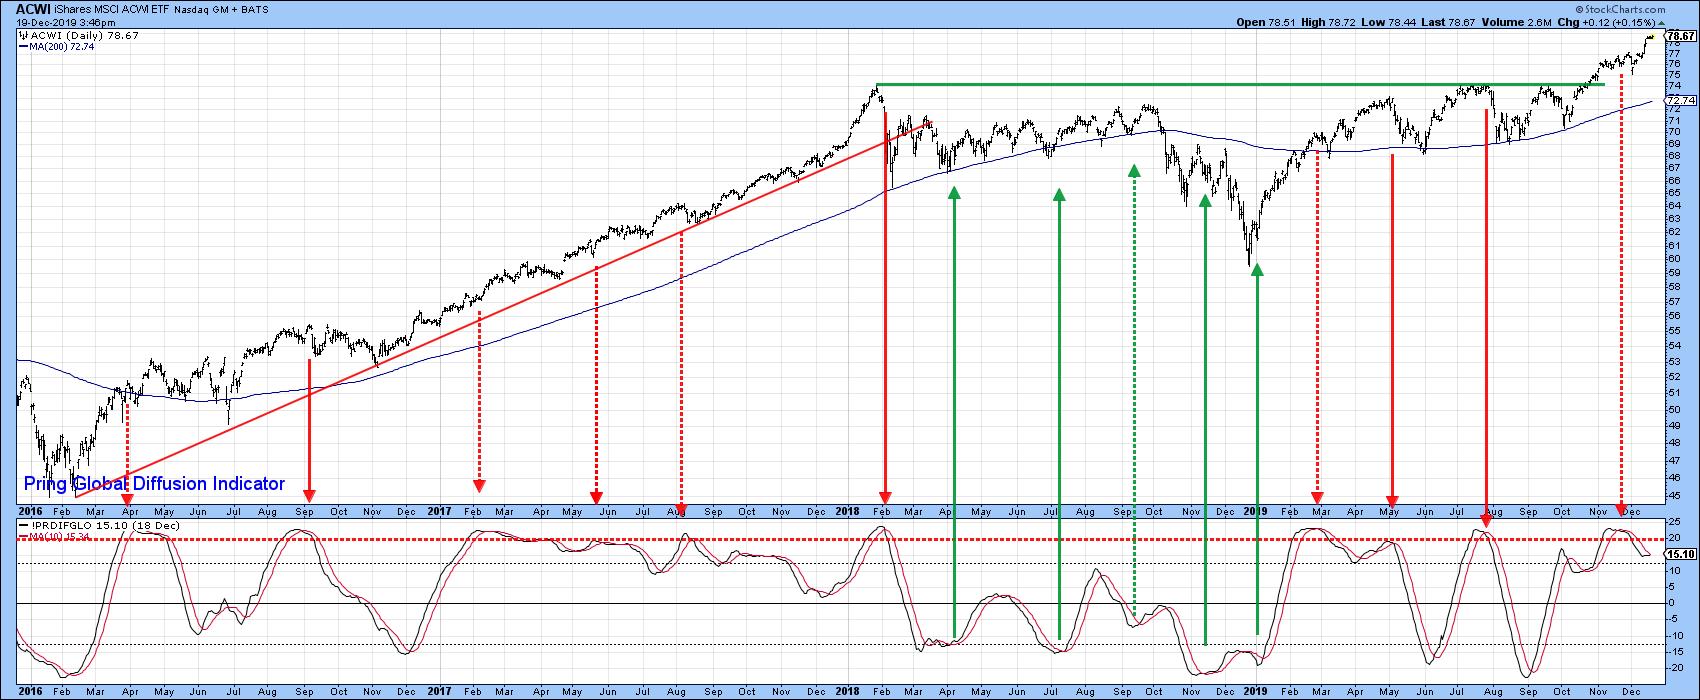Viewport: 1700px width, 700px height.
Task: Click the -15 label on the indicator scale
Action: [x=1674, y=652]
